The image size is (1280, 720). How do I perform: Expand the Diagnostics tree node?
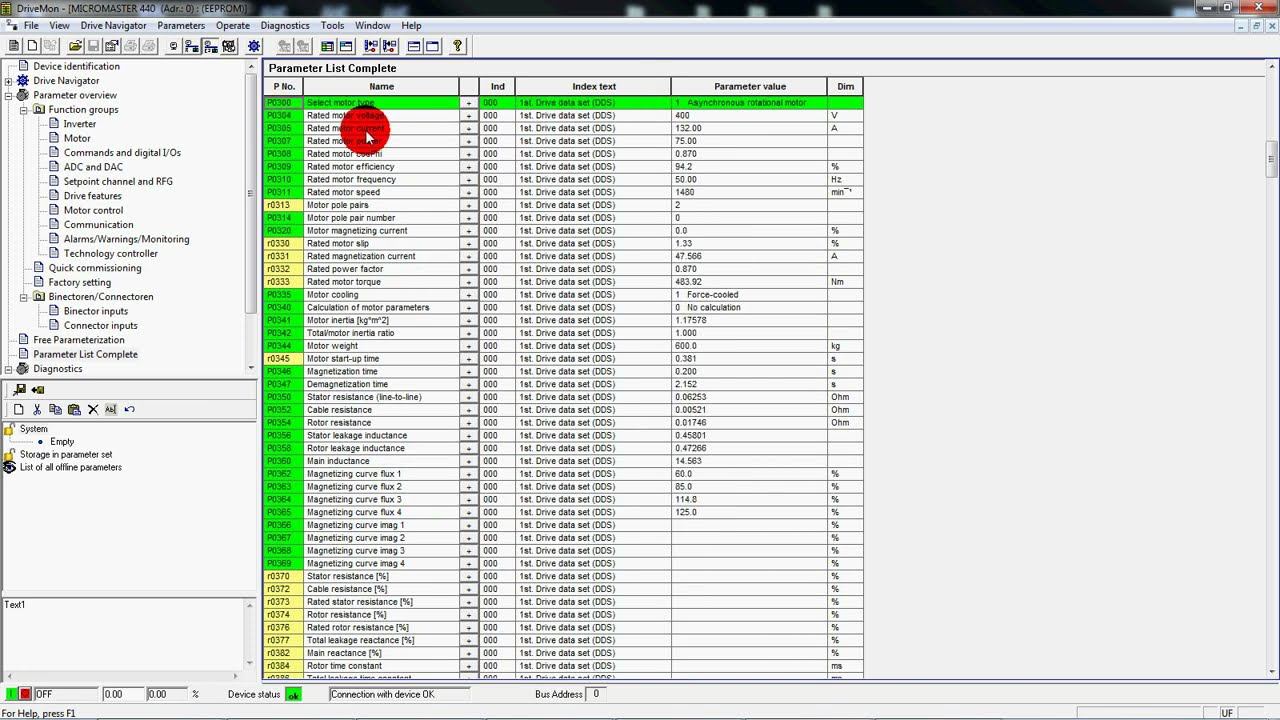point(8,369)
